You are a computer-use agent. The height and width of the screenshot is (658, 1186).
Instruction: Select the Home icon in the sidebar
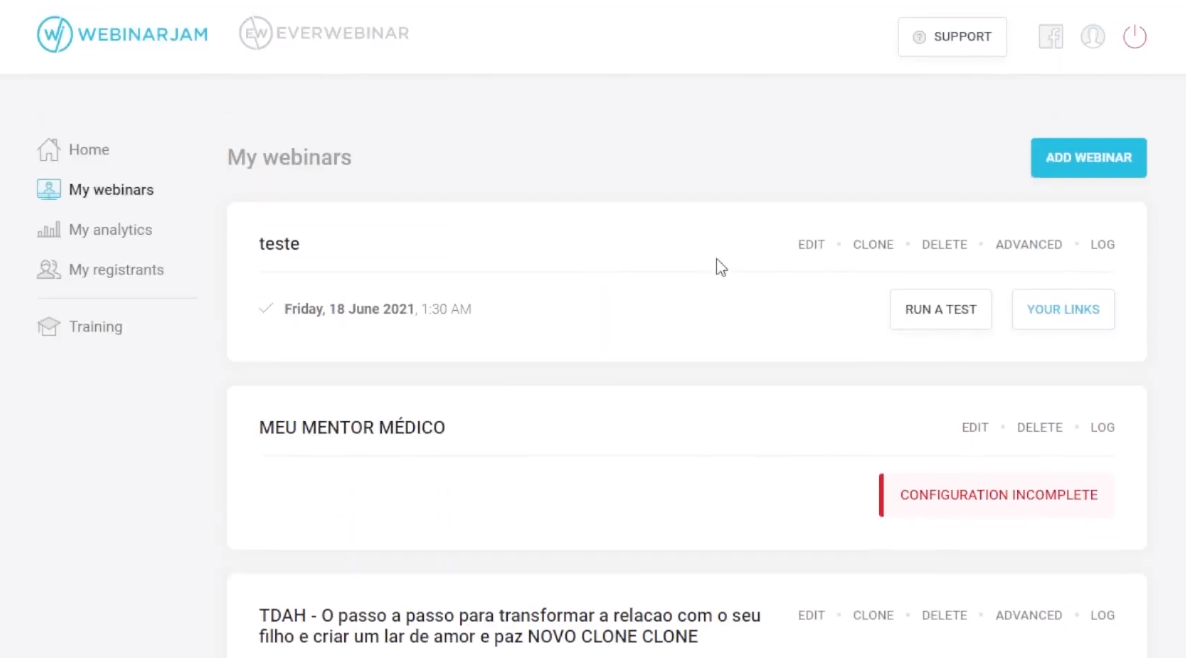pyautogui.click(x=48, y=149)
